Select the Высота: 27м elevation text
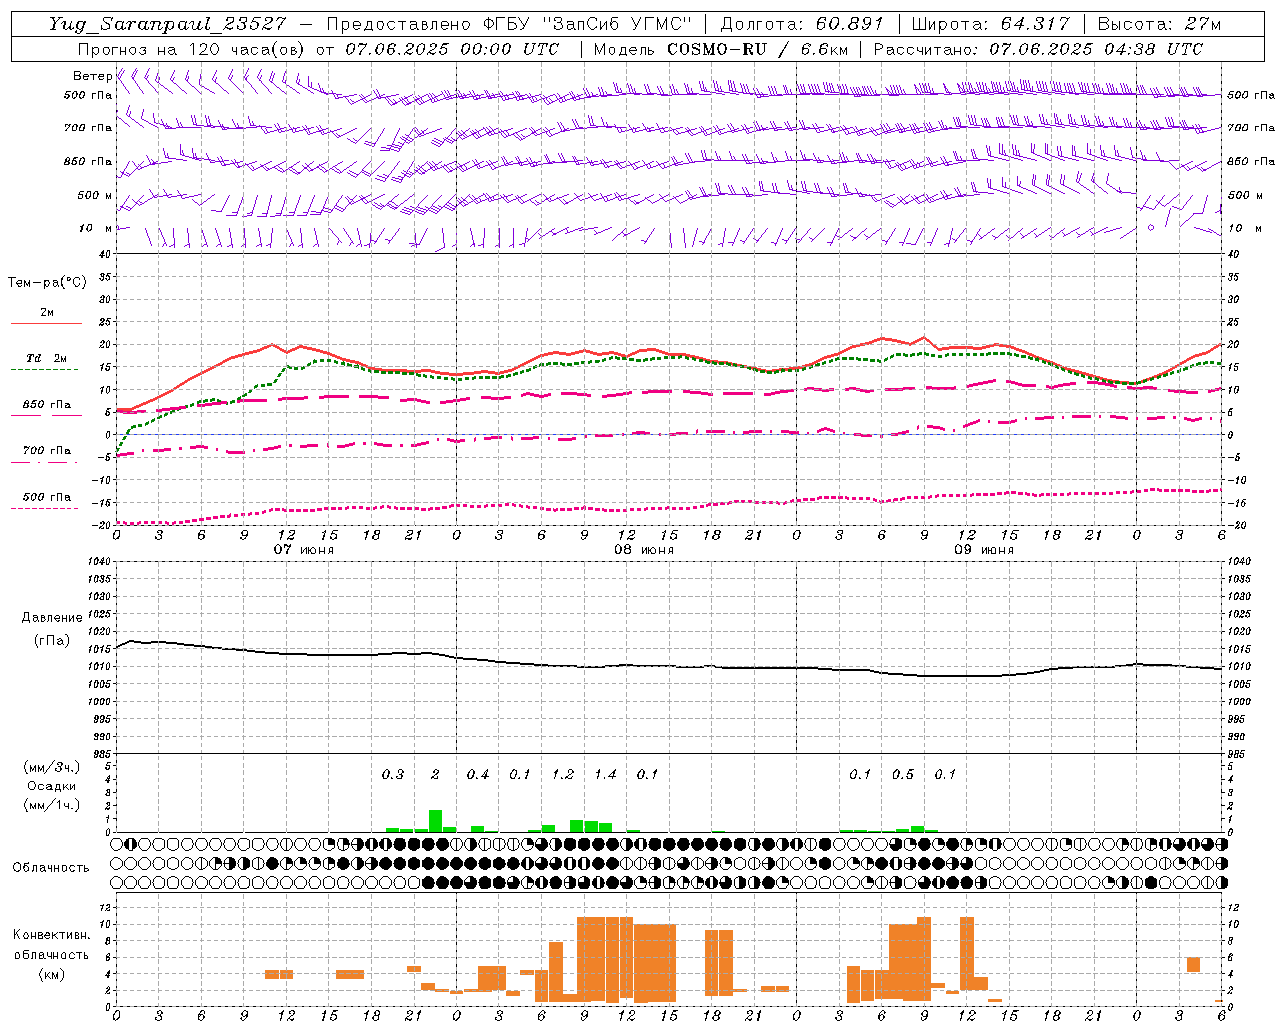This screenshot has width=1280, height=1024. click(x=1159, y=24)
